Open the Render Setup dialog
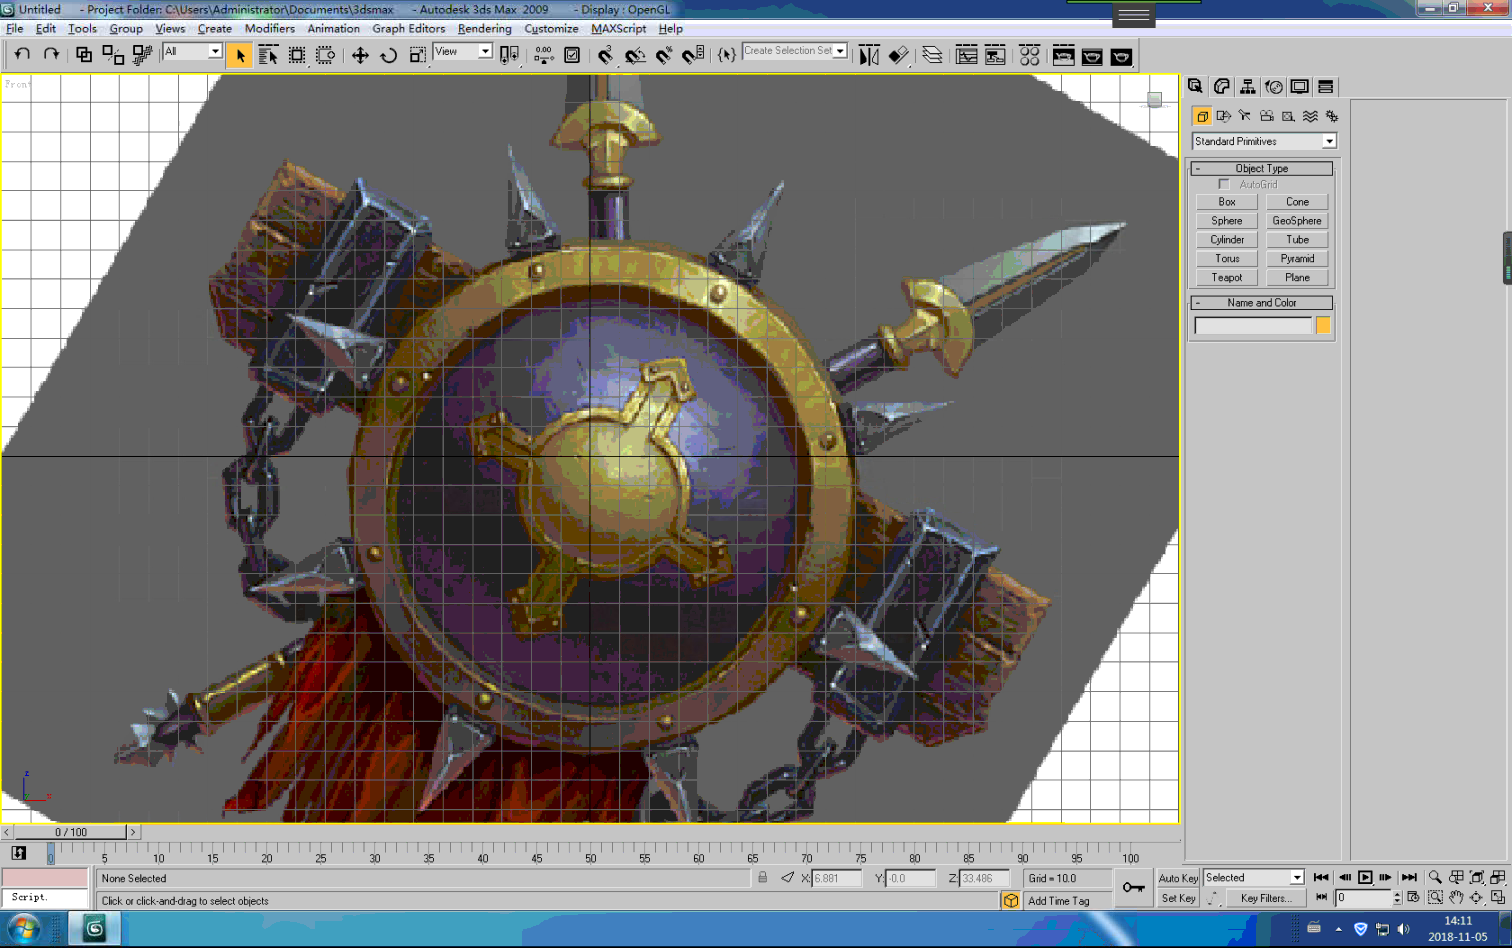The width and height of the screenshot is (1512, 948). [1063, 55]
